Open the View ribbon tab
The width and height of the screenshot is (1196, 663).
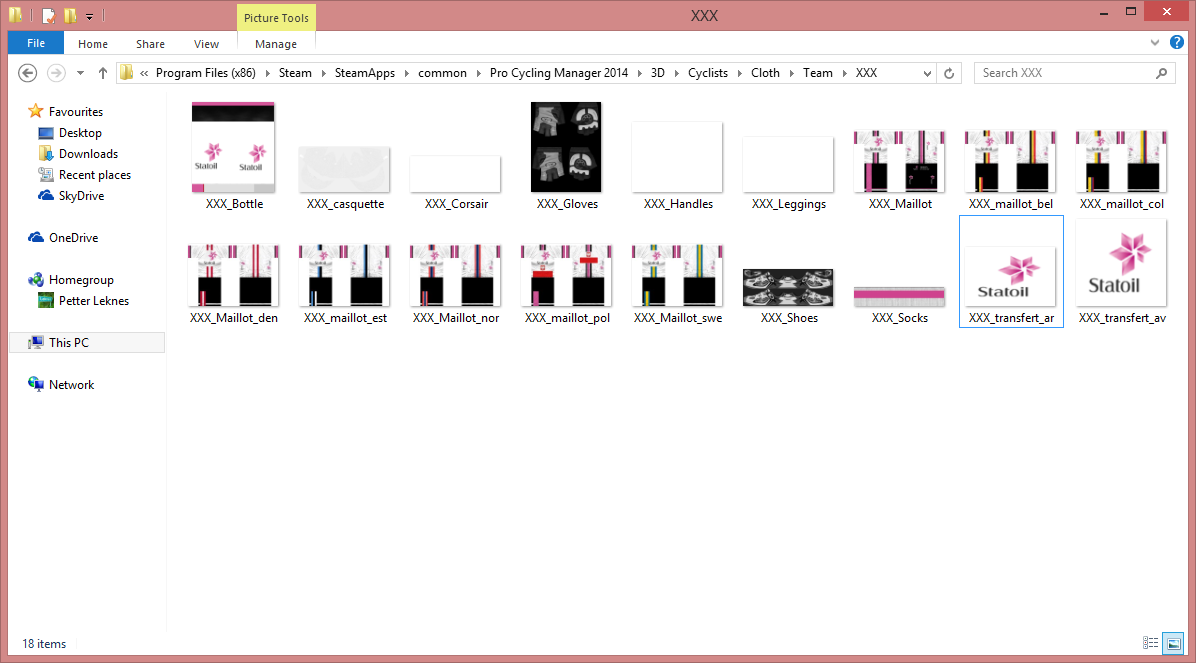click(x=206, y=44)
